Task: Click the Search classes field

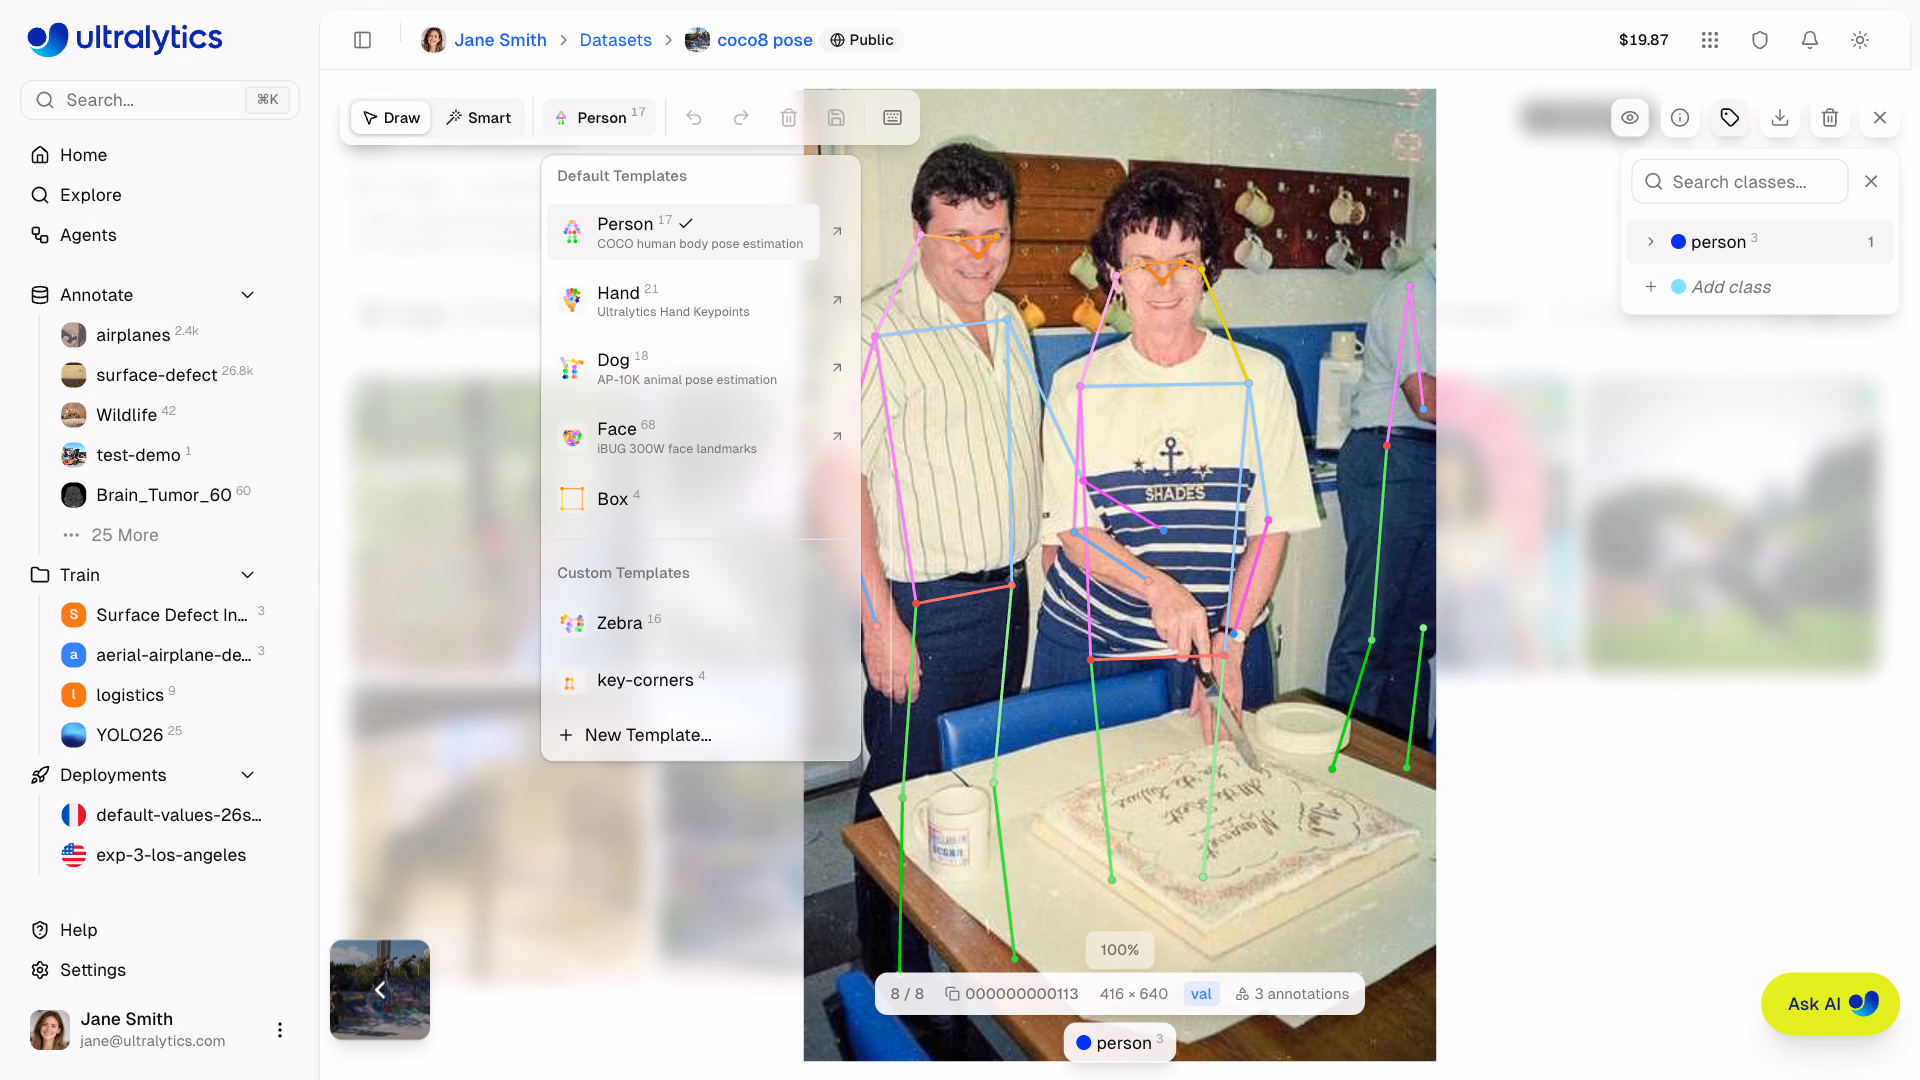Action: point(1740,182)
